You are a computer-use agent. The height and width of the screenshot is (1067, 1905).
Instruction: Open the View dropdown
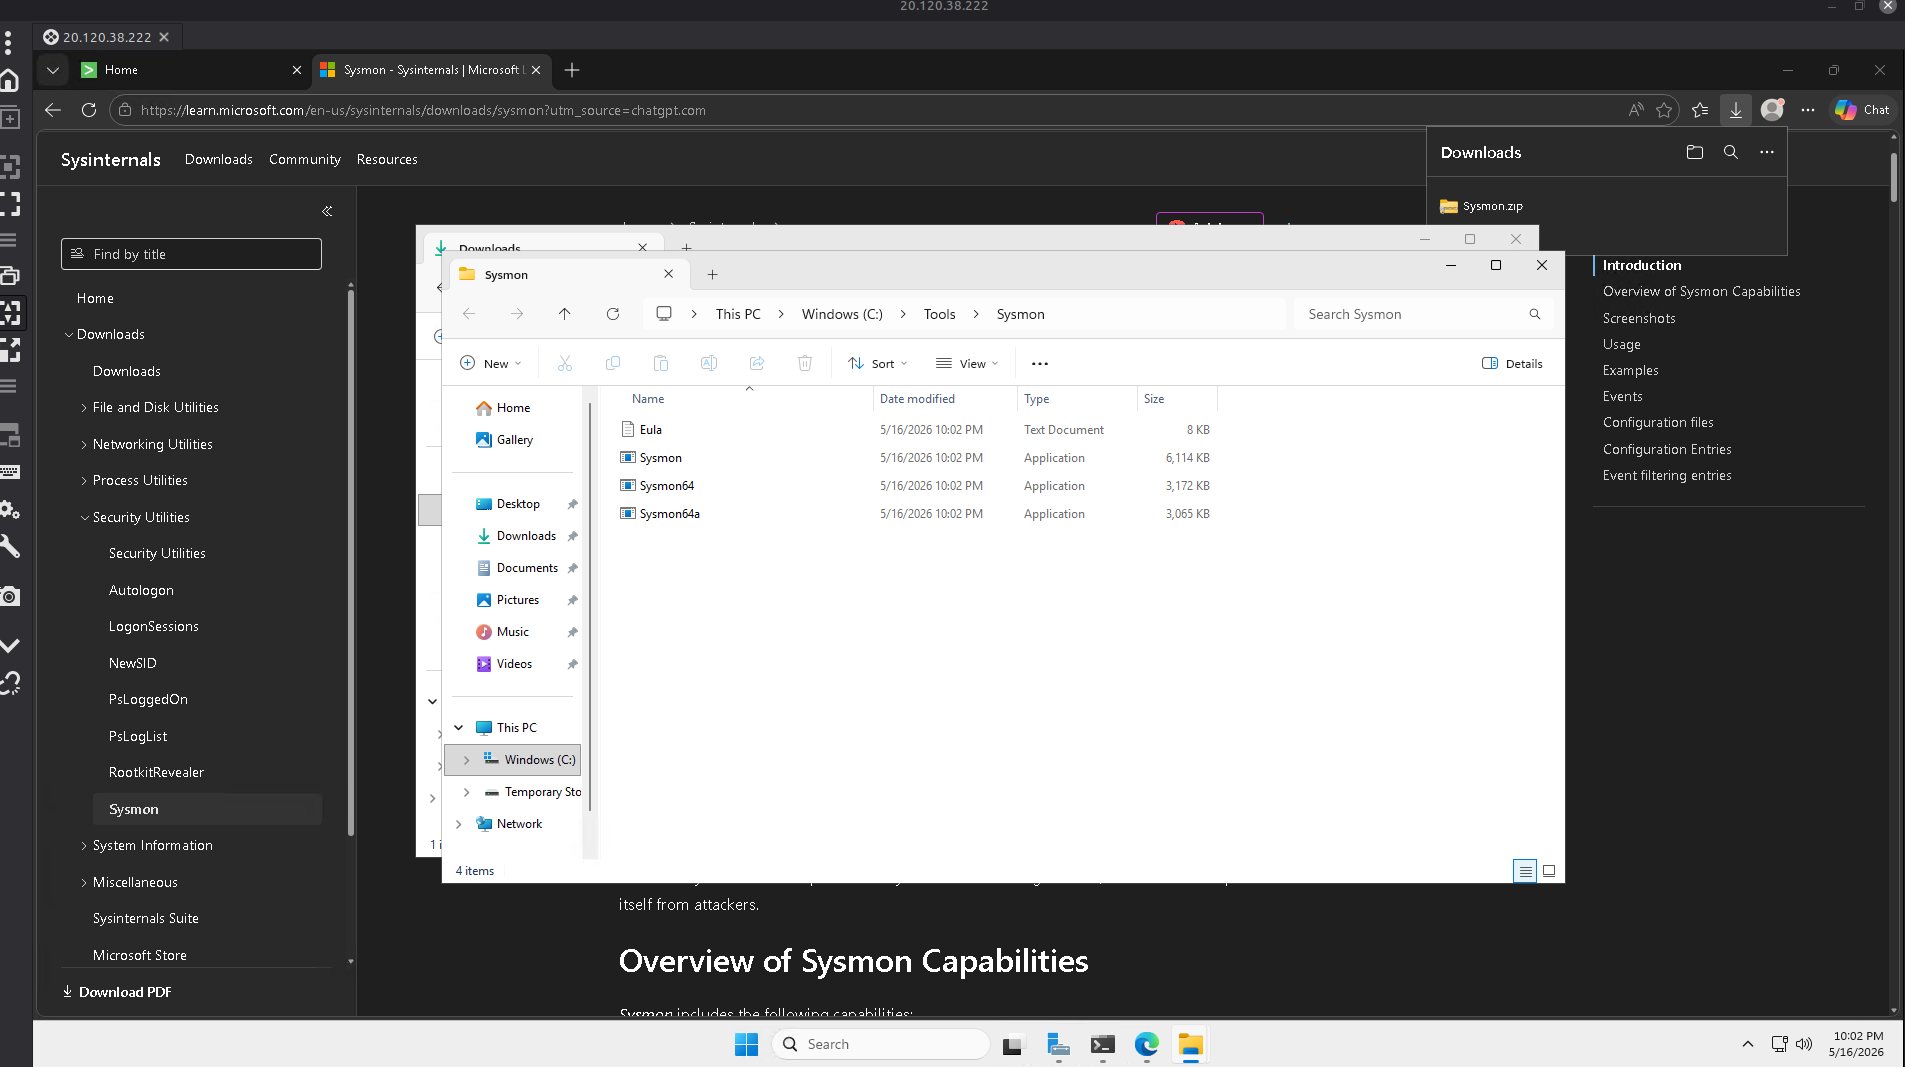(967, 364)
